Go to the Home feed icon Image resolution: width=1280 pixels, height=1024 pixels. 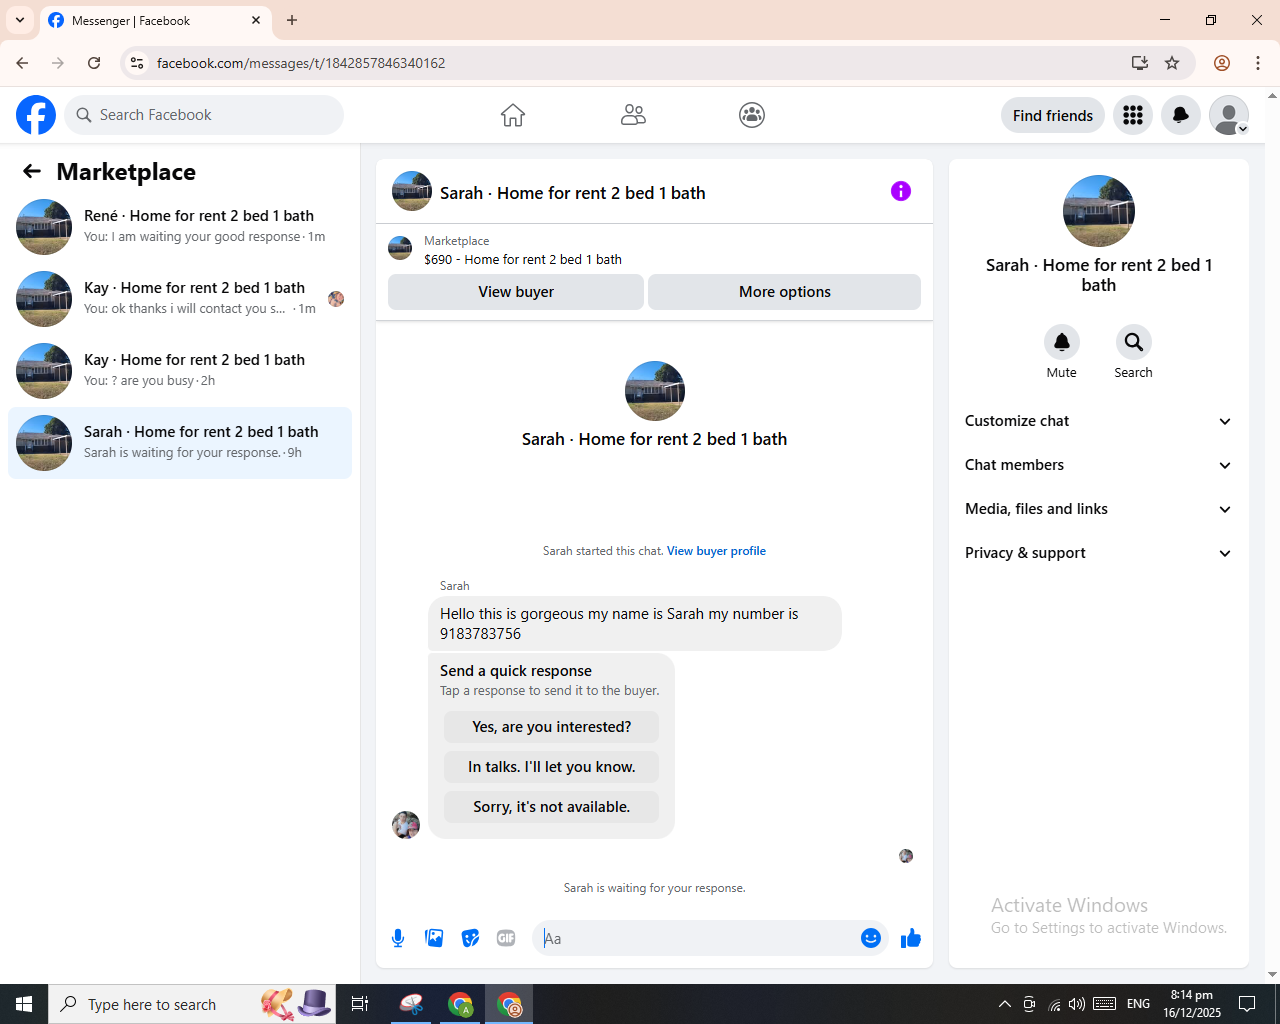click(513, 115)
